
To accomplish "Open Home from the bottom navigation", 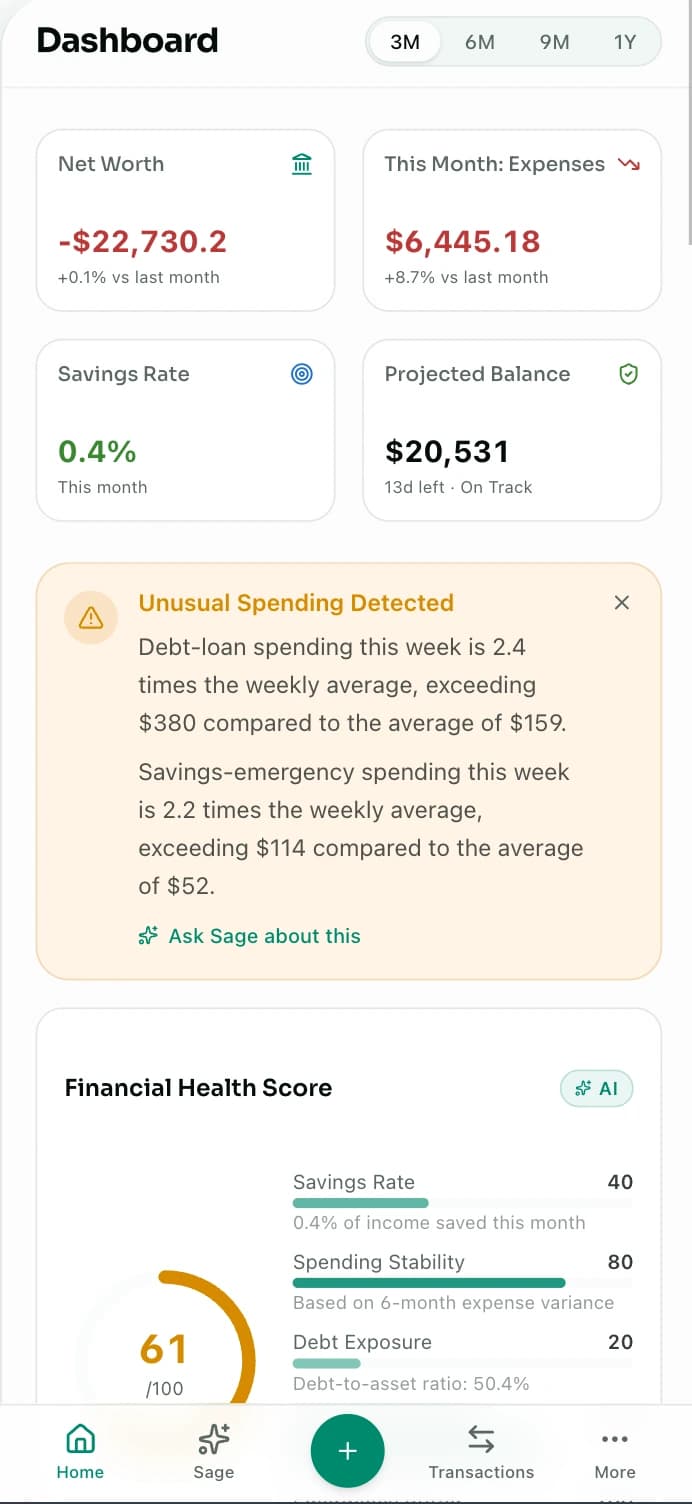I will pos(80,1452).
